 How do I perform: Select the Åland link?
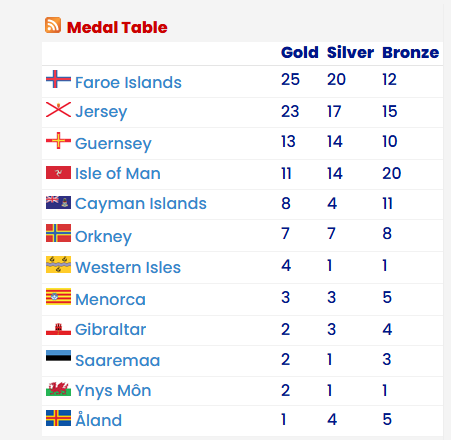click(99, 419)
